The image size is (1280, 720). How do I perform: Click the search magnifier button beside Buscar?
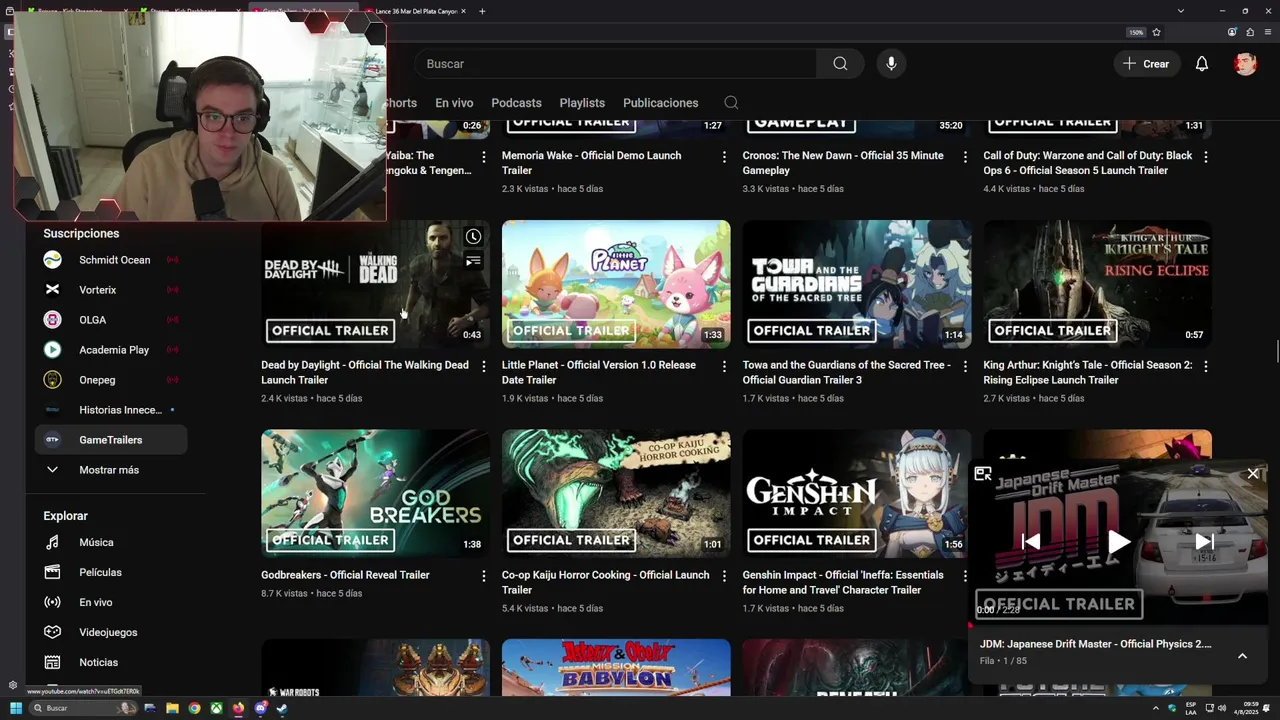point(840,63)
